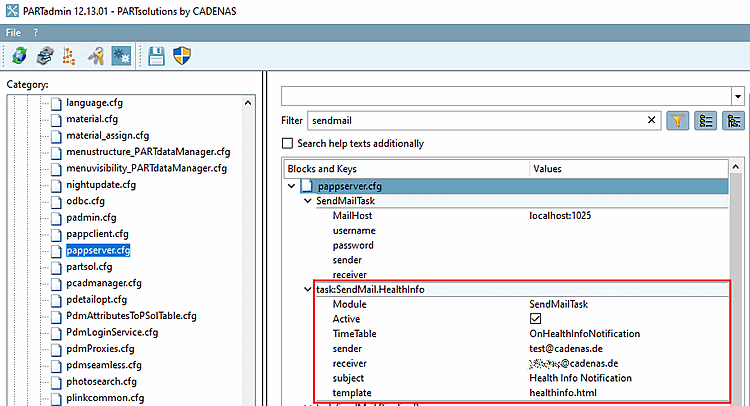This screenshot has width=750, height=406.
Task: Select pdetailopt.cfg in the category tree
Action: click(97, 300)
